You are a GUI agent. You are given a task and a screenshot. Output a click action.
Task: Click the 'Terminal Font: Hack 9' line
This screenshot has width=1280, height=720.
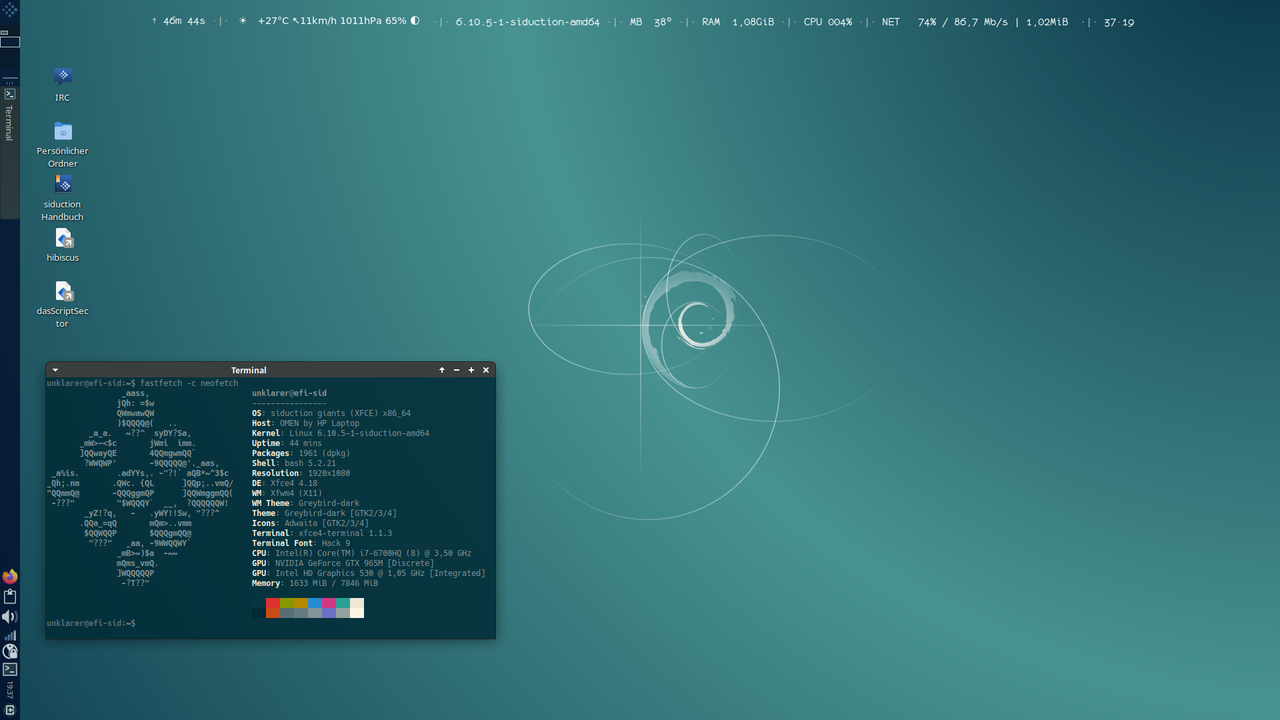tap(301, 543)
